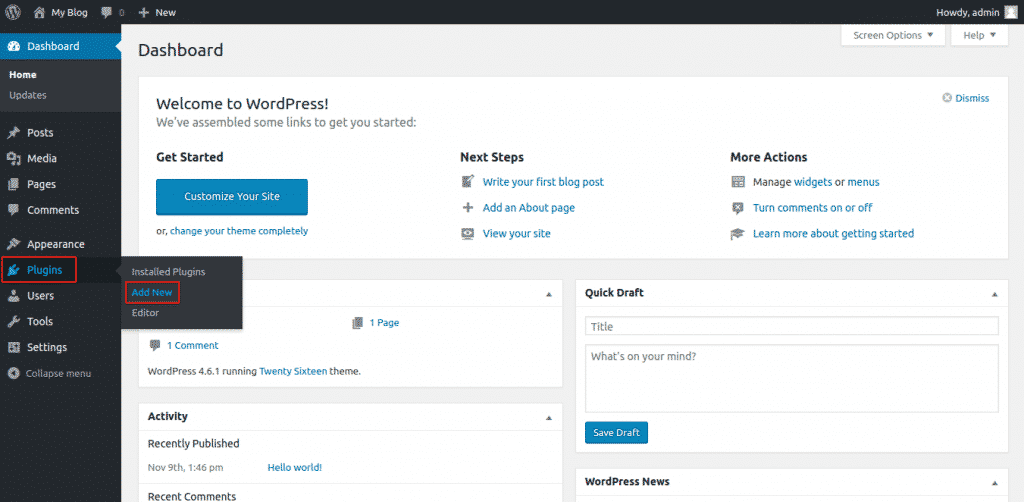Screen dimensions: 1024x502
Task: Open the comments bubble icon in admin bar
Action: click(x=107, y=12)
